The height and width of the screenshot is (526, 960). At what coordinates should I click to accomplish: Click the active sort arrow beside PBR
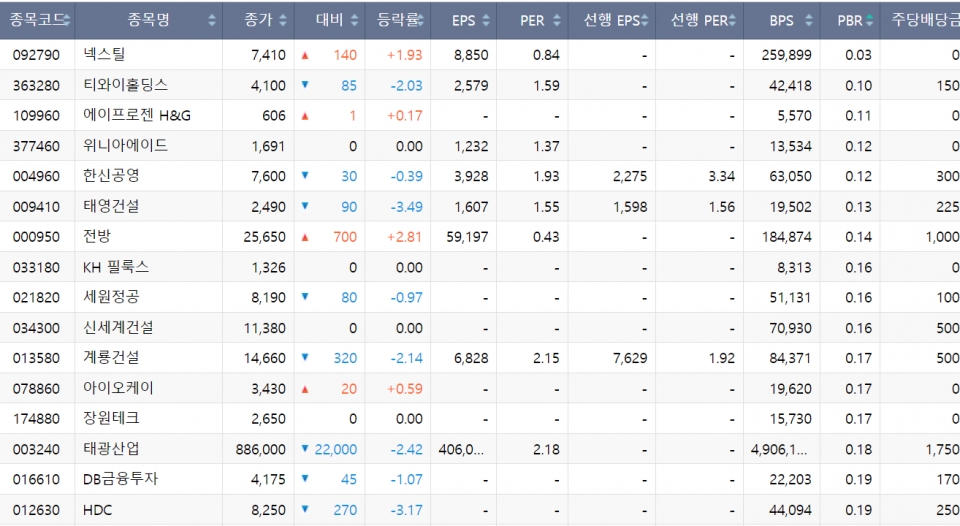point(869,20)
